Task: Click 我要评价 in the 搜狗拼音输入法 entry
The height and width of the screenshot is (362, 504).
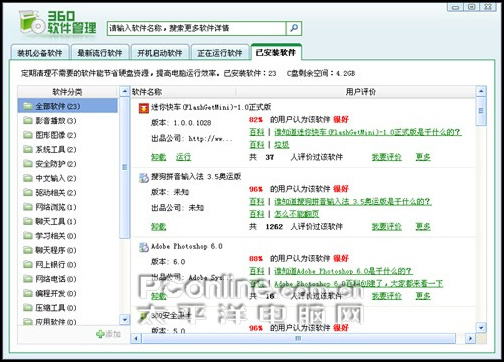Action: coord(387,227)
